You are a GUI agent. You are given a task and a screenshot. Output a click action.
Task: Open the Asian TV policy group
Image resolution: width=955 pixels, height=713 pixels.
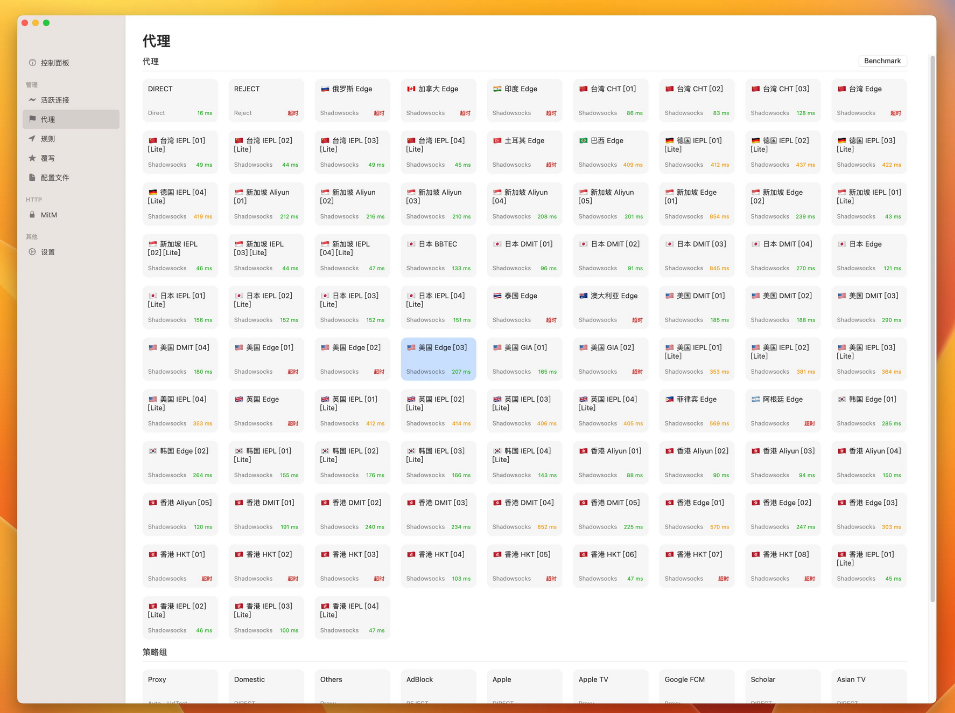869,686
